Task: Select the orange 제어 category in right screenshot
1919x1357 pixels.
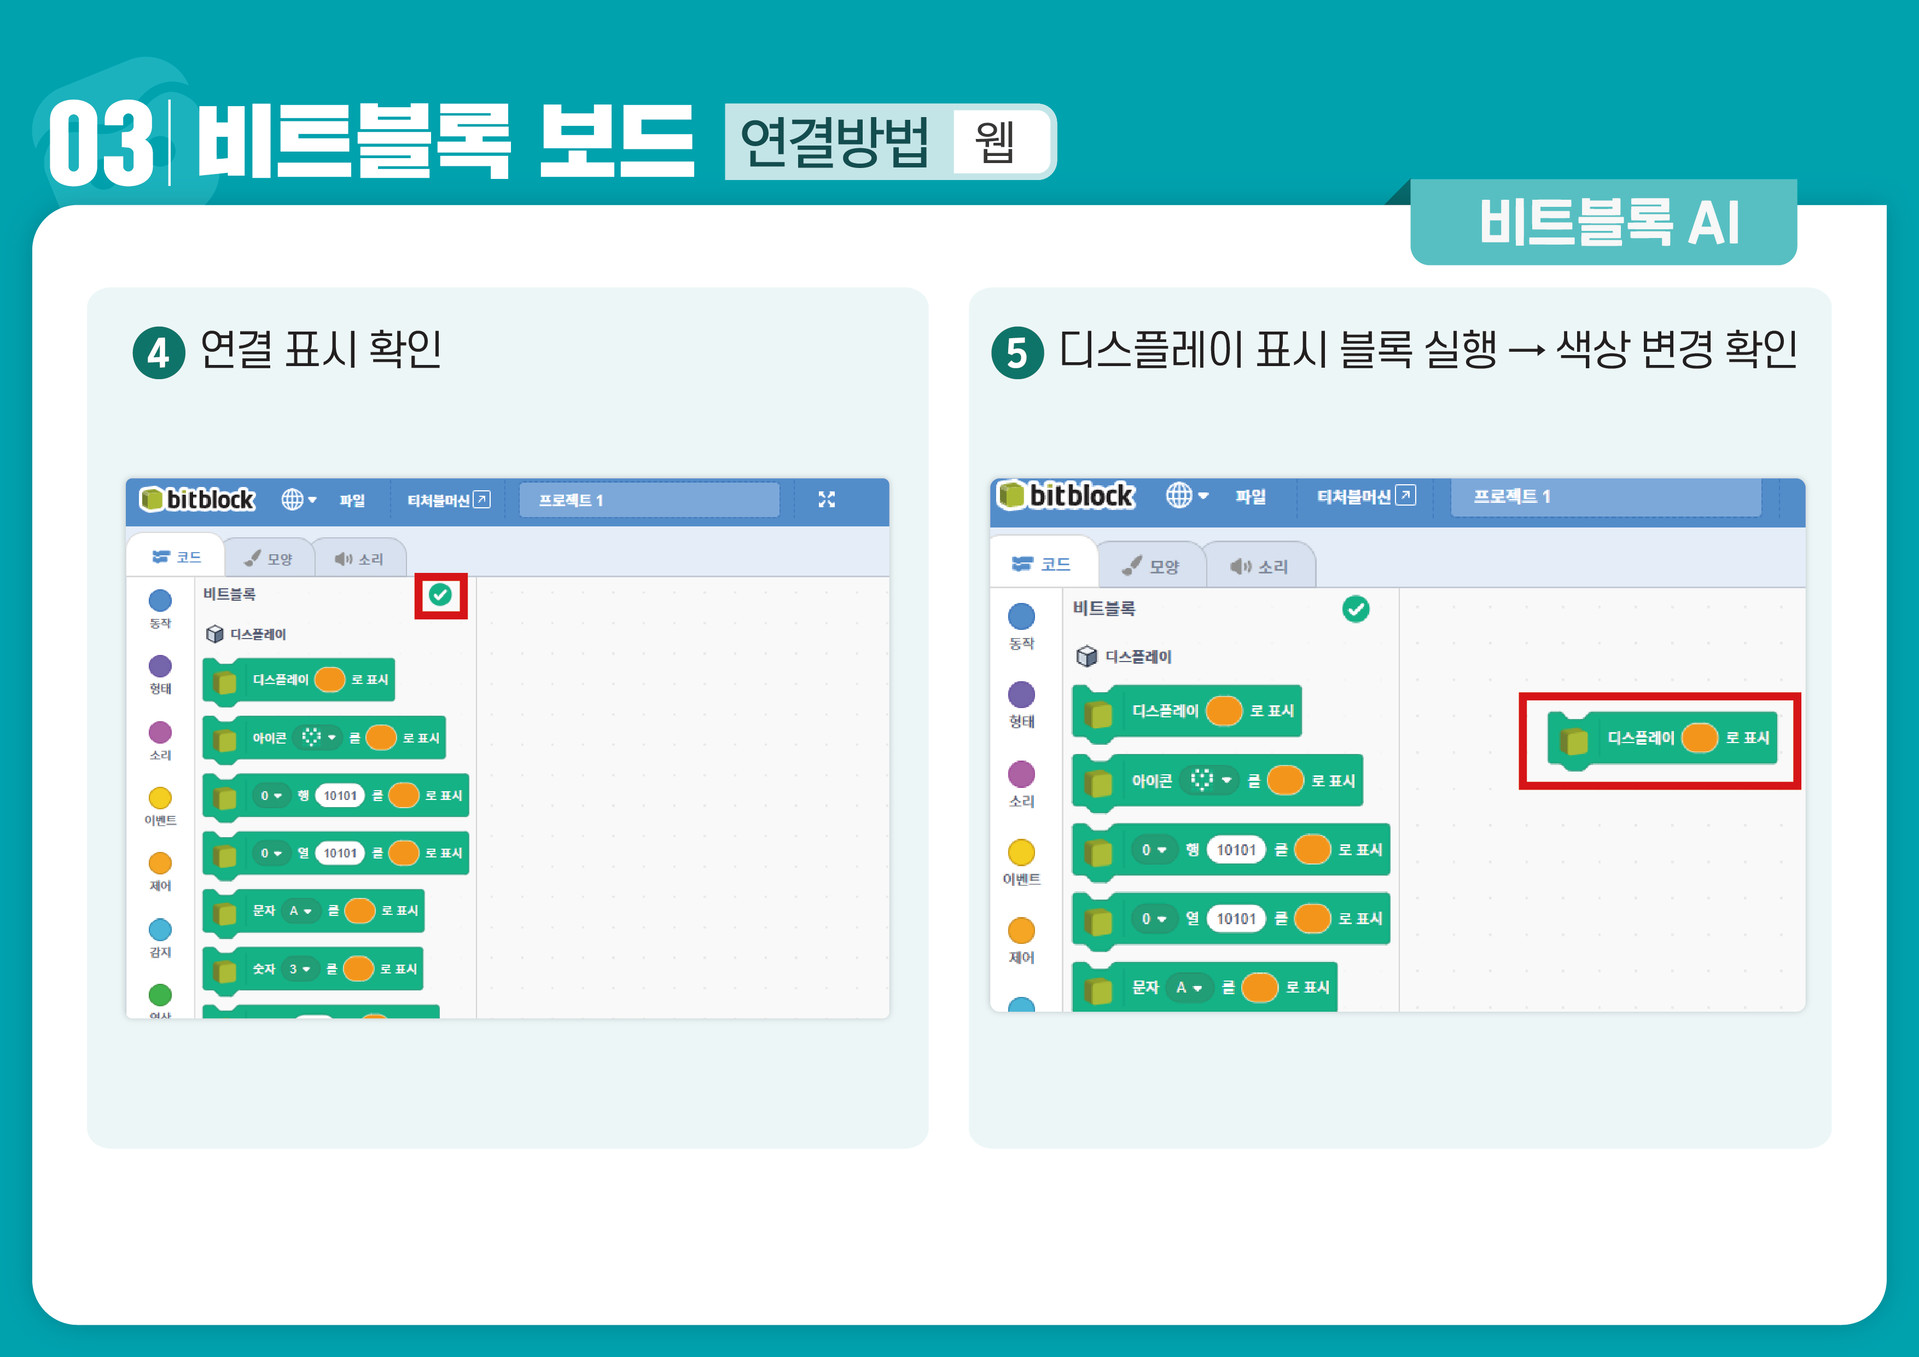Action: coord(1021,930)
